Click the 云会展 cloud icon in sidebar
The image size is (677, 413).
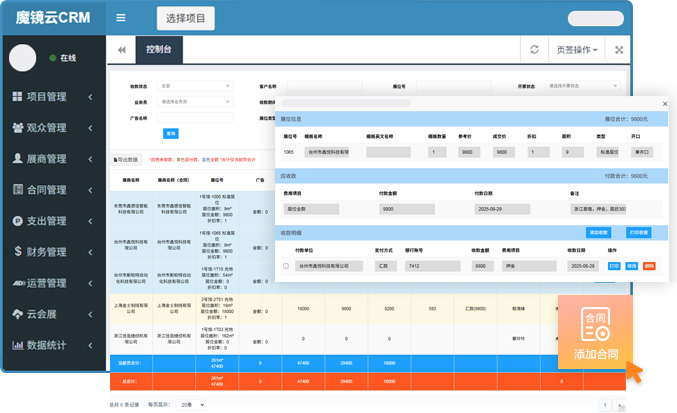point(17,314)
